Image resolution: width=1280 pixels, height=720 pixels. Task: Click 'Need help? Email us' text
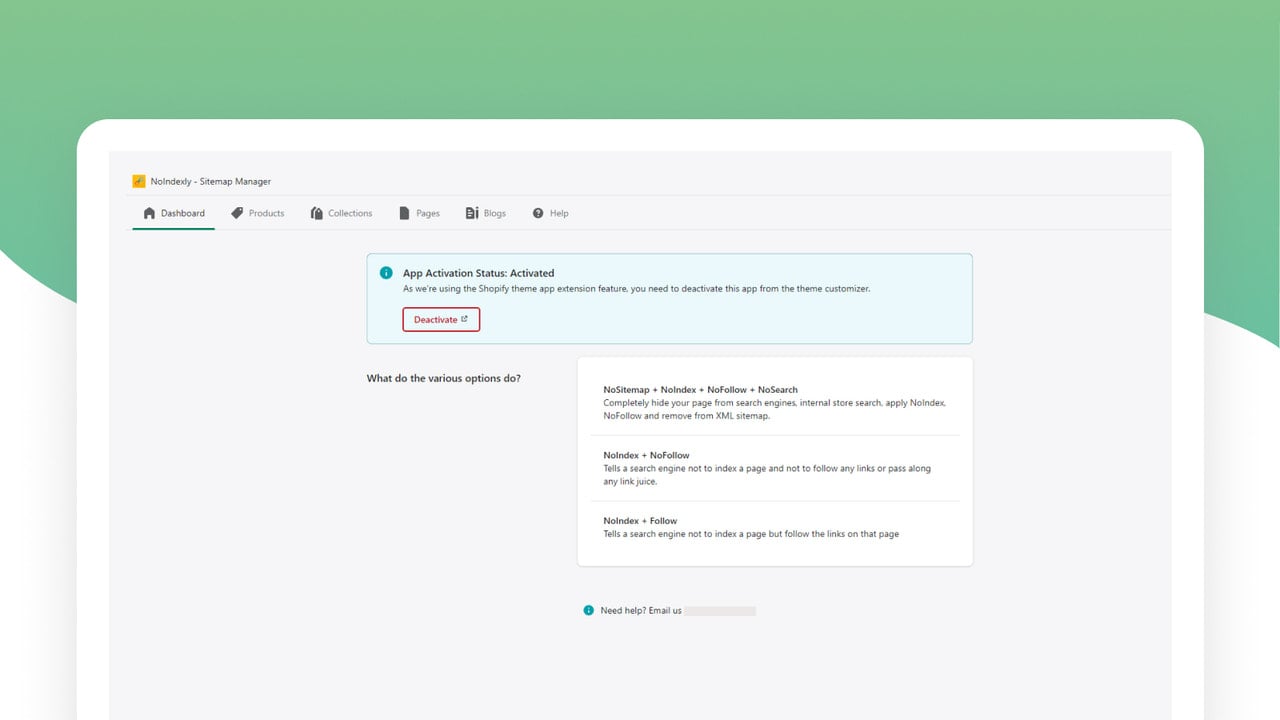tap(641, 610)
